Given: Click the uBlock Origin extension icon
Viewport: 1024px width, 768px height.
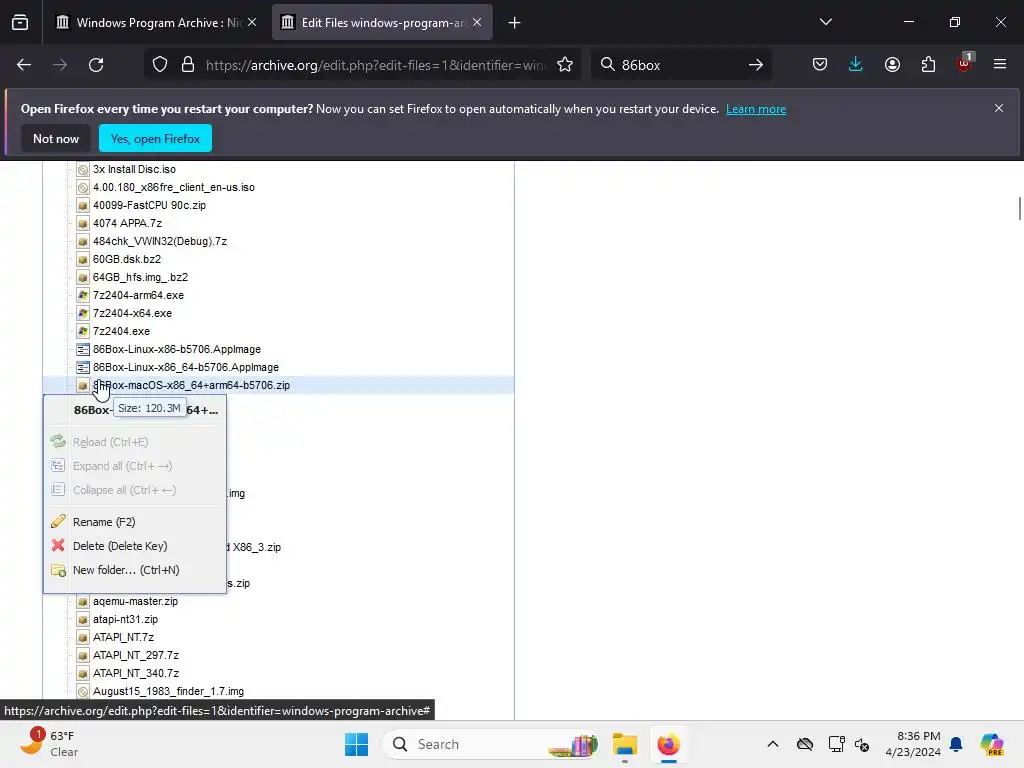Looking at the screenshot, I should click(965, 63).
